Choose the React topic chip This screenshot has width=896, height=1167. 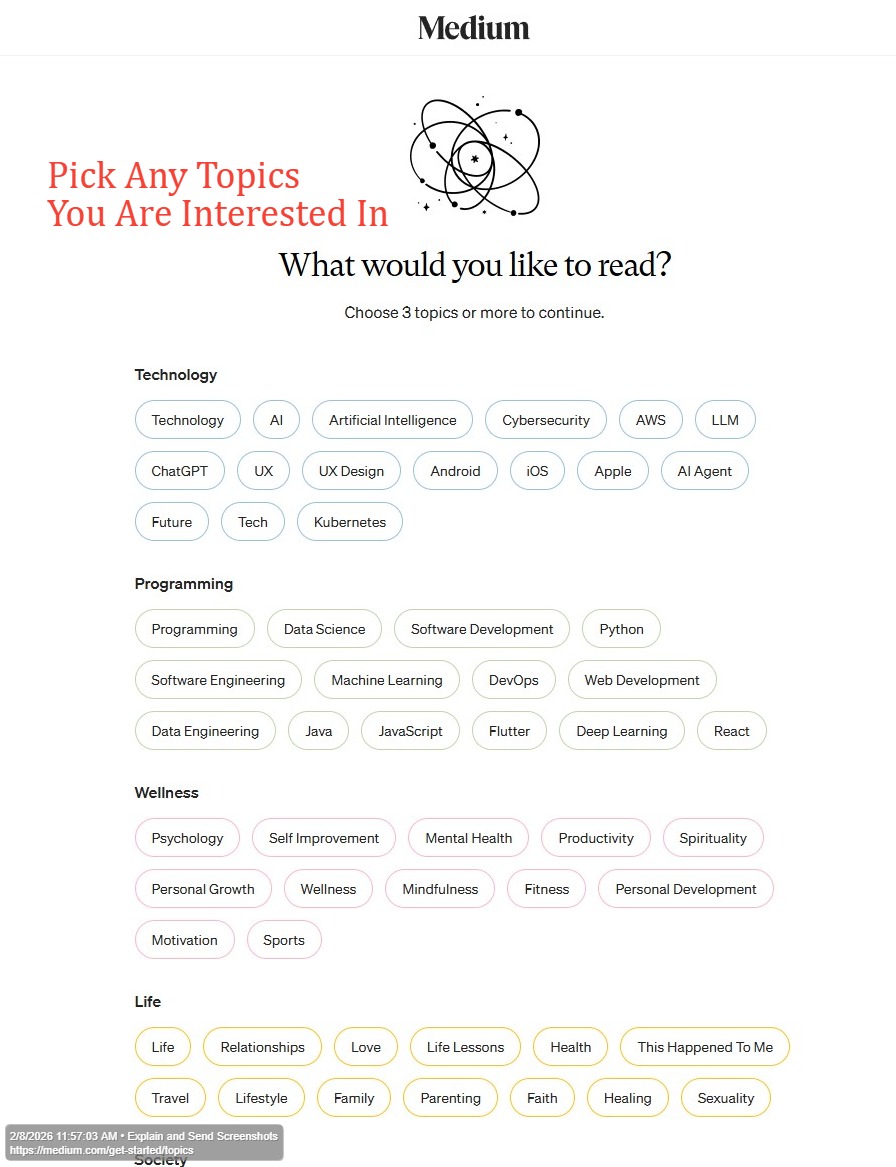point(731,731)
